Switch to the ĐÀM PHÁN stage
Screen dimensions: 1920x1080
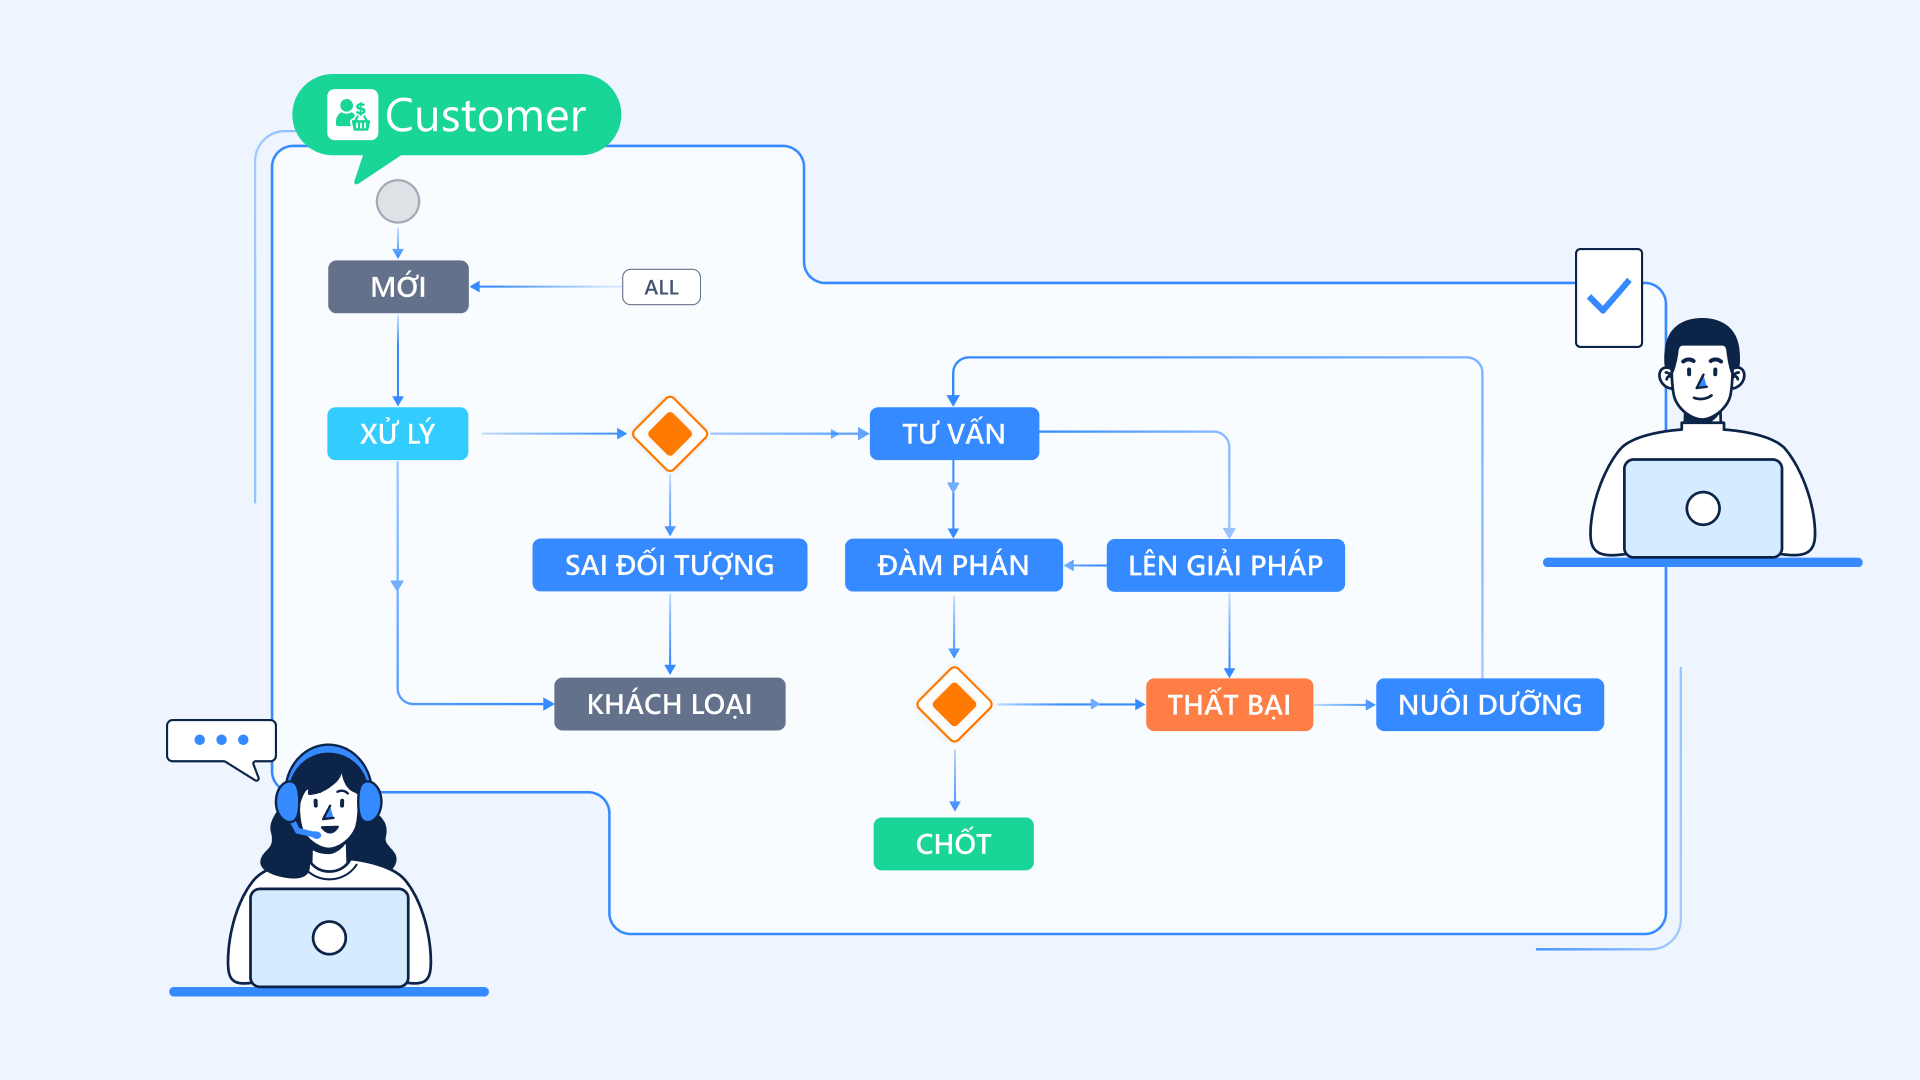tap(954, 564)
